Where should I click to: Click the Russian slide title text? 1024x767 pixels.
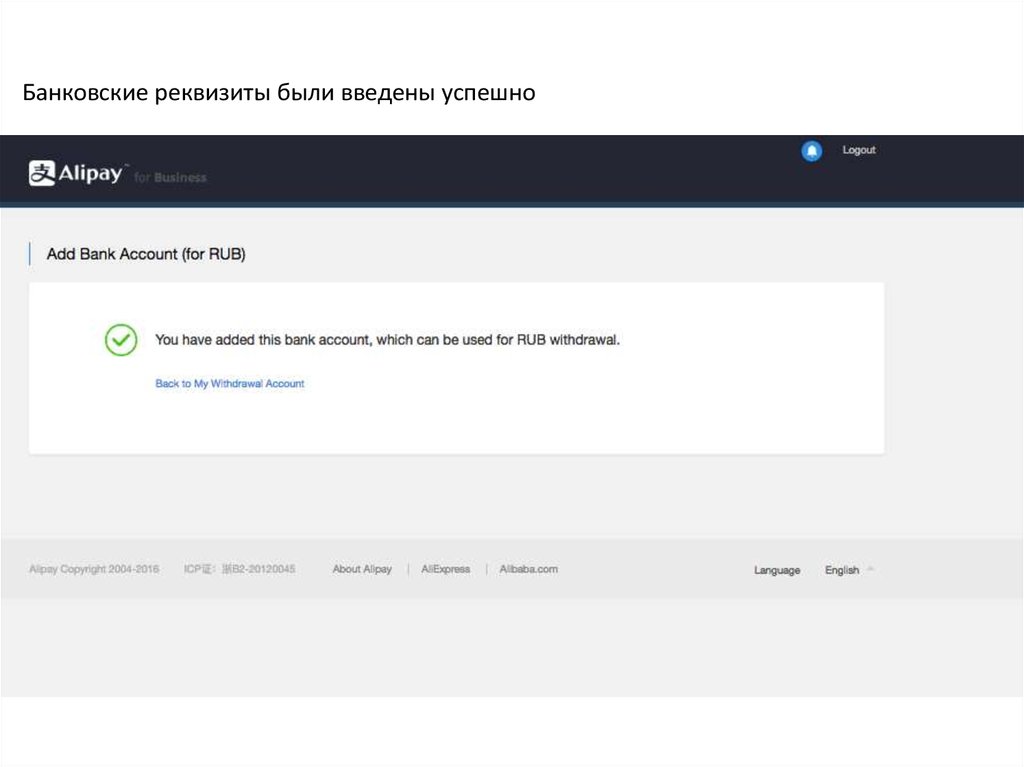[280, 94]
